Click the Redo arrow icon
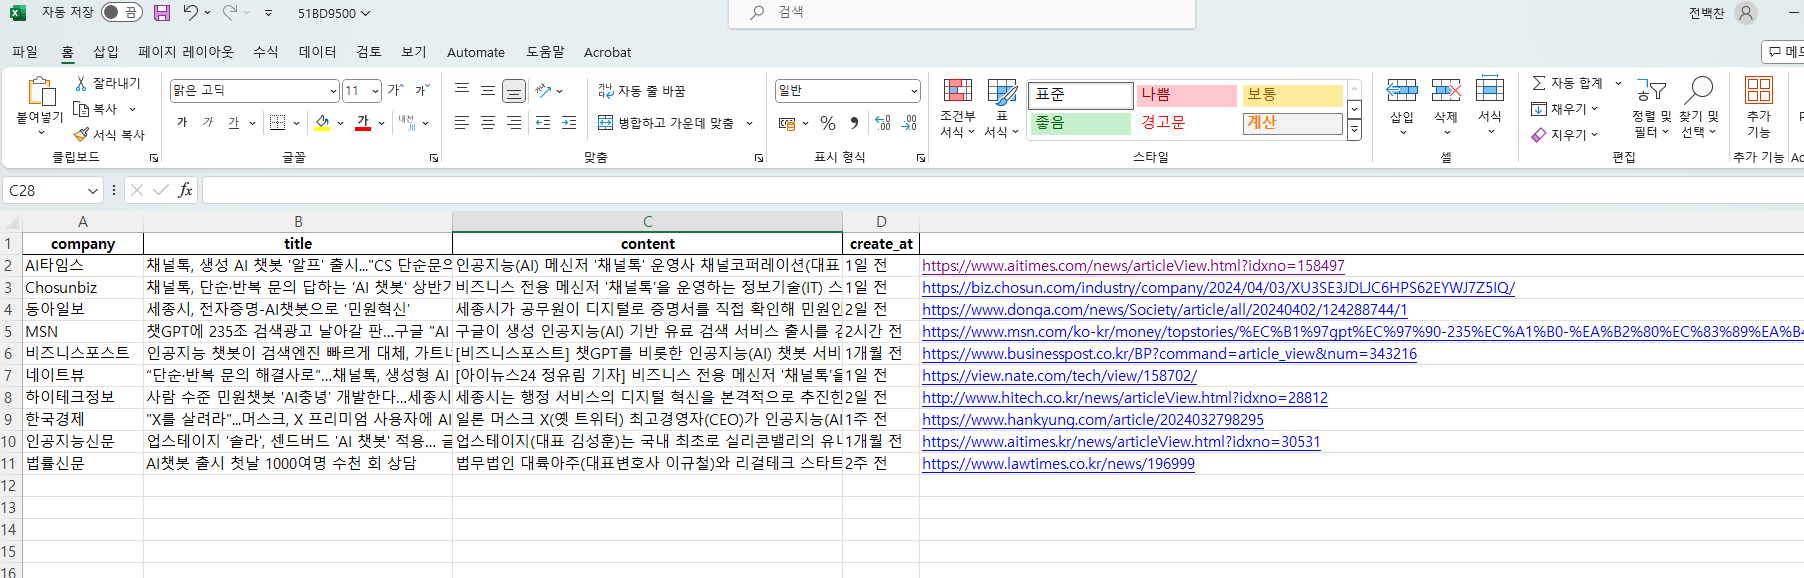1804x578 pixels. [229, 13]
